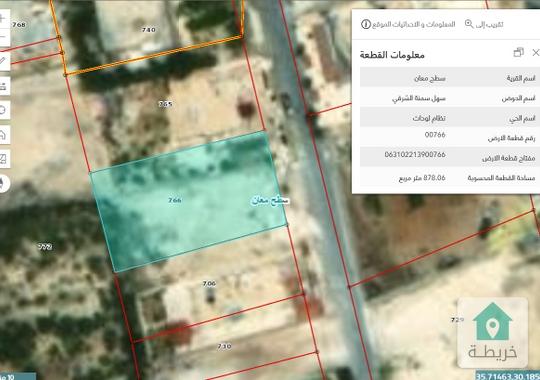540x380 pixels.
Task: Click the home extent button in left toolbar
Action: (3, 134)
